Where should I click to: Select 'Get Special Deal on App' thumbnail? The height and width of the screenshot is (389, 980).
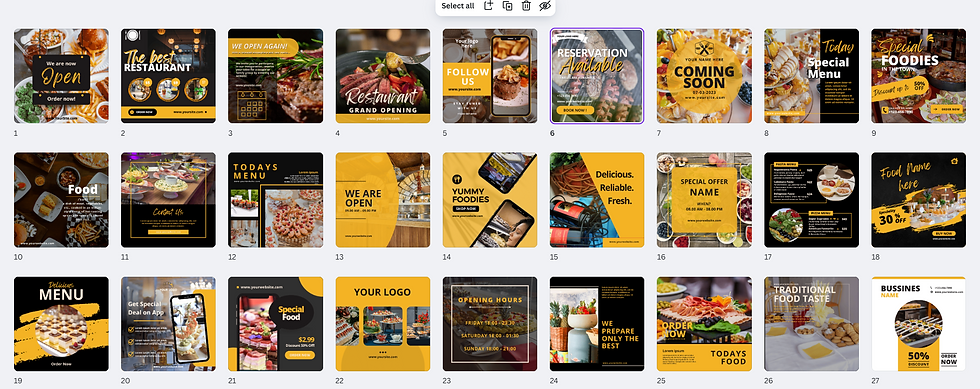[x=168, y=324]
